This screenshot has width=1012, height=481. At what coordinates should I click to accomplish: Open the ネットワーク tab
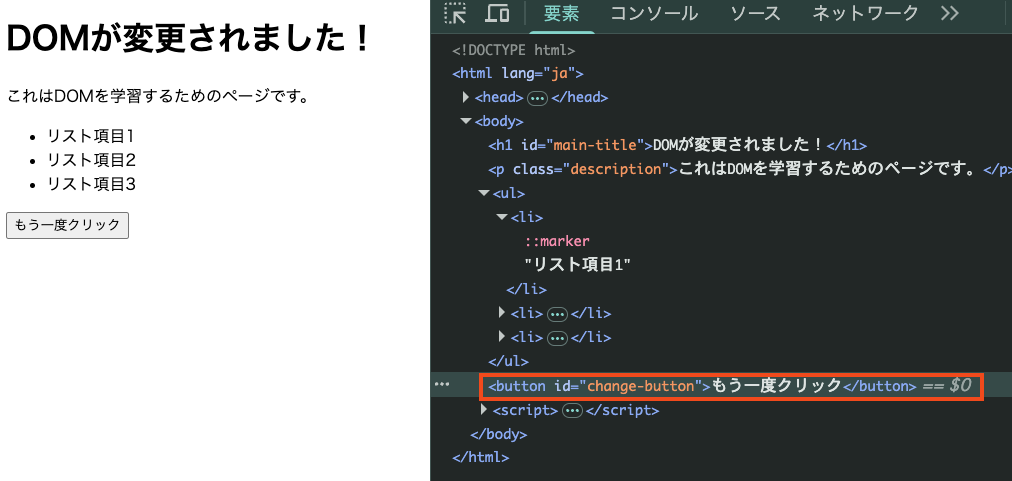pos(865,14)
